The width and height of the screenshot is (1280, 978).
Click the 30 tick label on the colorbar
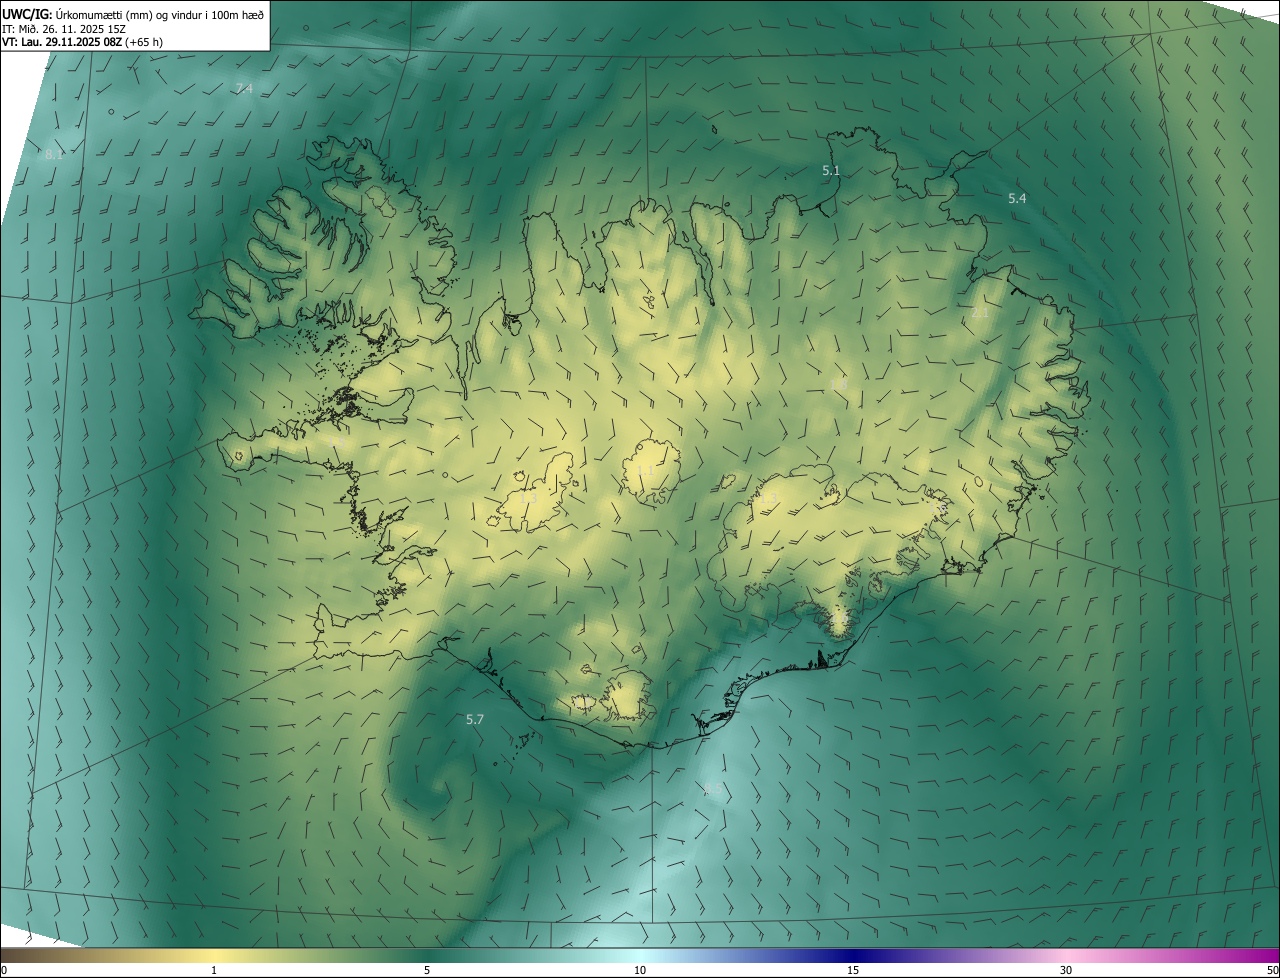click(x=1066, y=970)
